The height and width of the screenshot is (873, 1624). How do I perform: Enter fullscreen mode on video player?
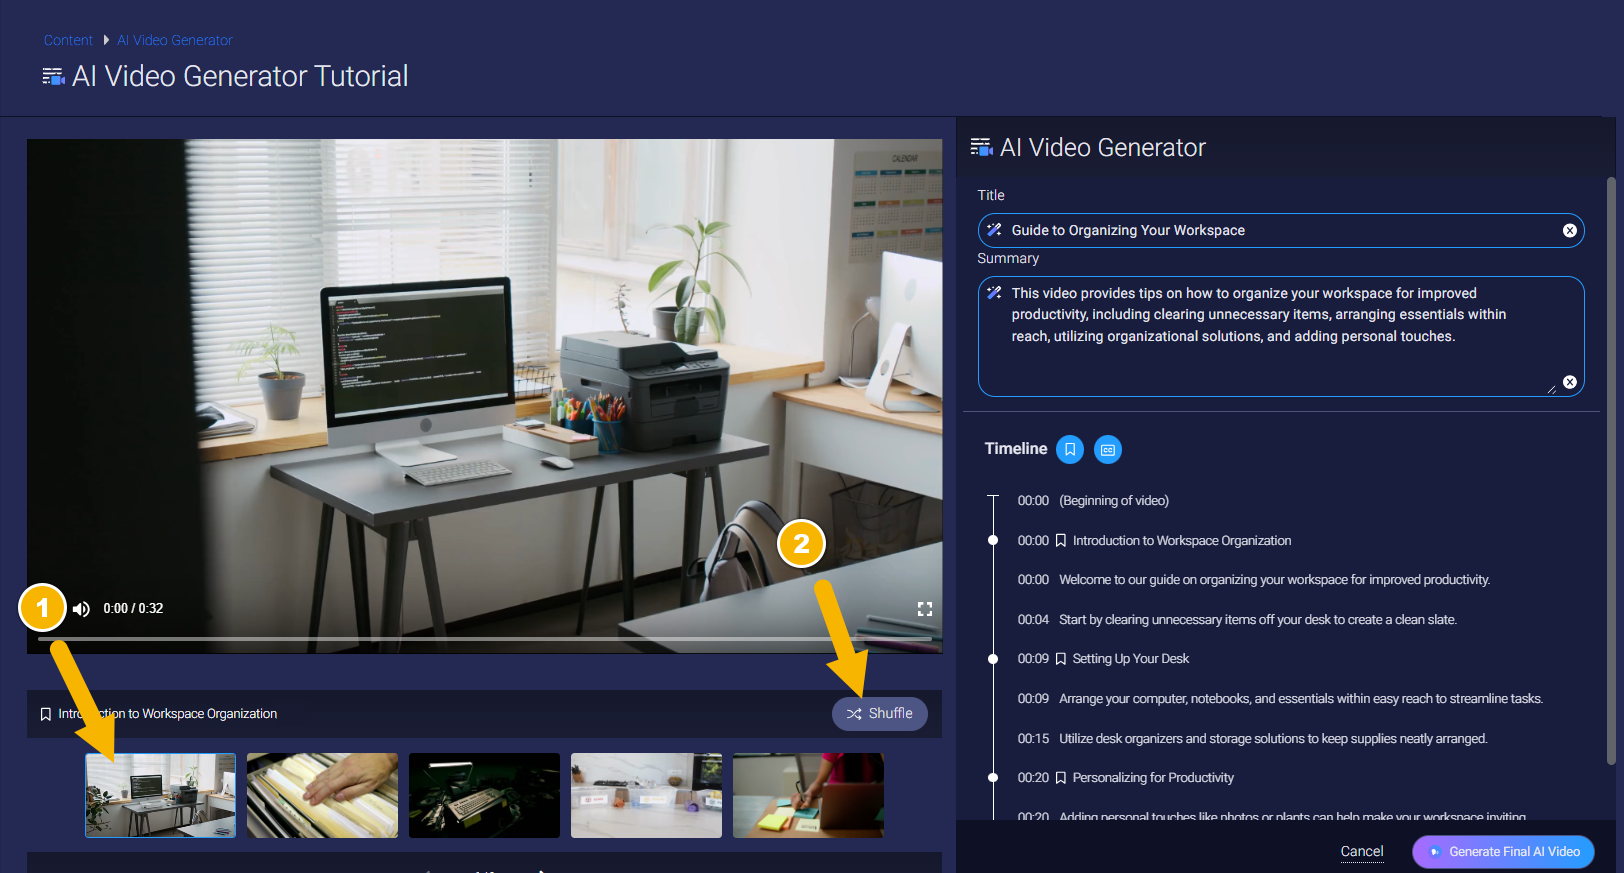(x=924, y=609)
